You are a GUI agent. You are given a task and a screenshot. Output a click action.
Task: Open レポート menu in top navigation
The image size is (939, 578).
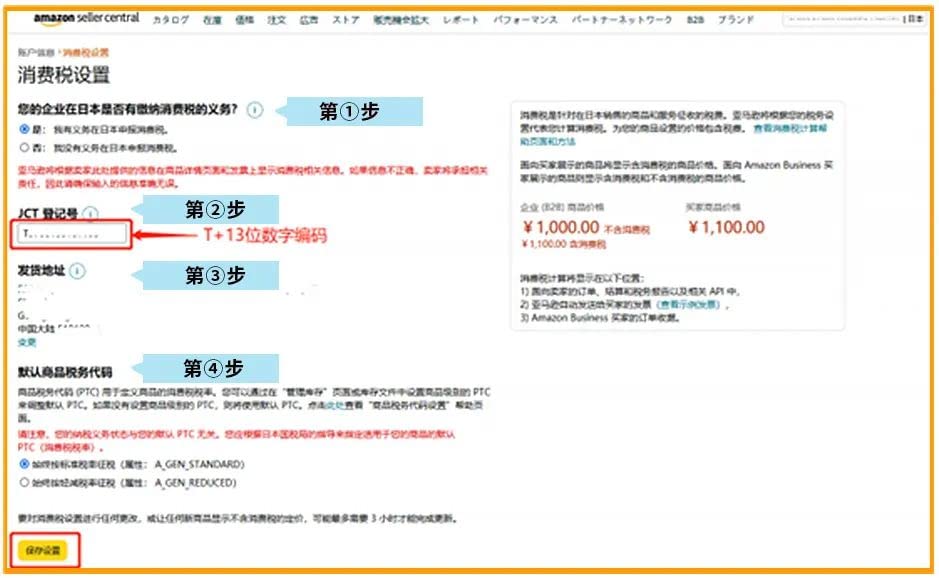pyautogui.click(x=460, y=20)
